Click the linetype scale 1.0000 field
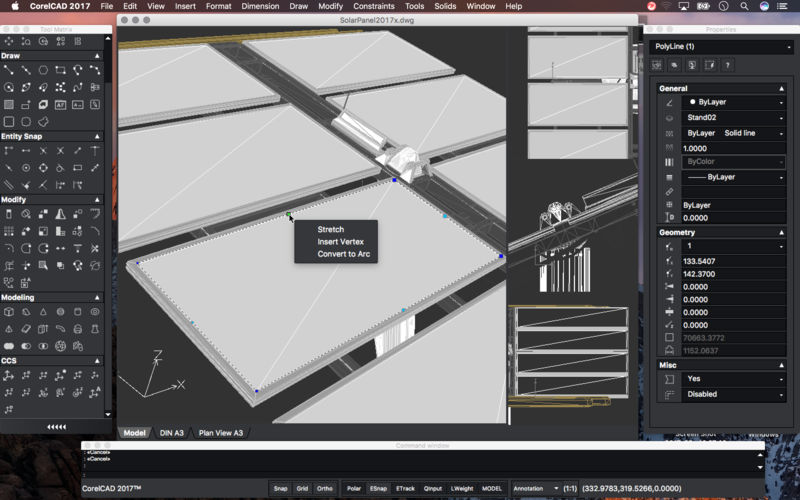800x500 pixels. pyautogui.click(x=733, y=148)
